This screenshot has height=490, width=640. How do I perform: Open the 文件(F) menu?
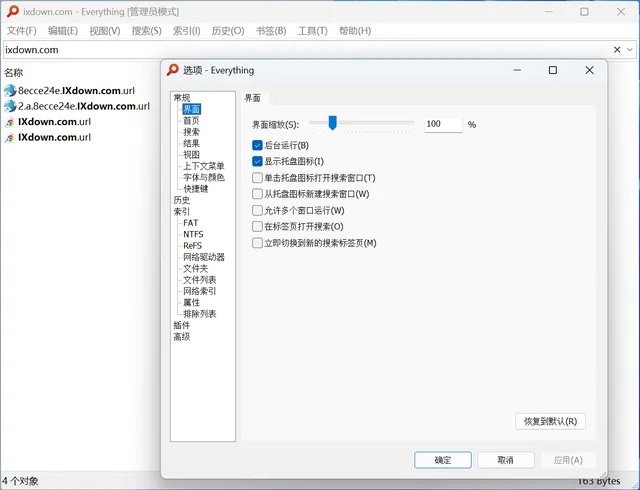tap(22, 31)
